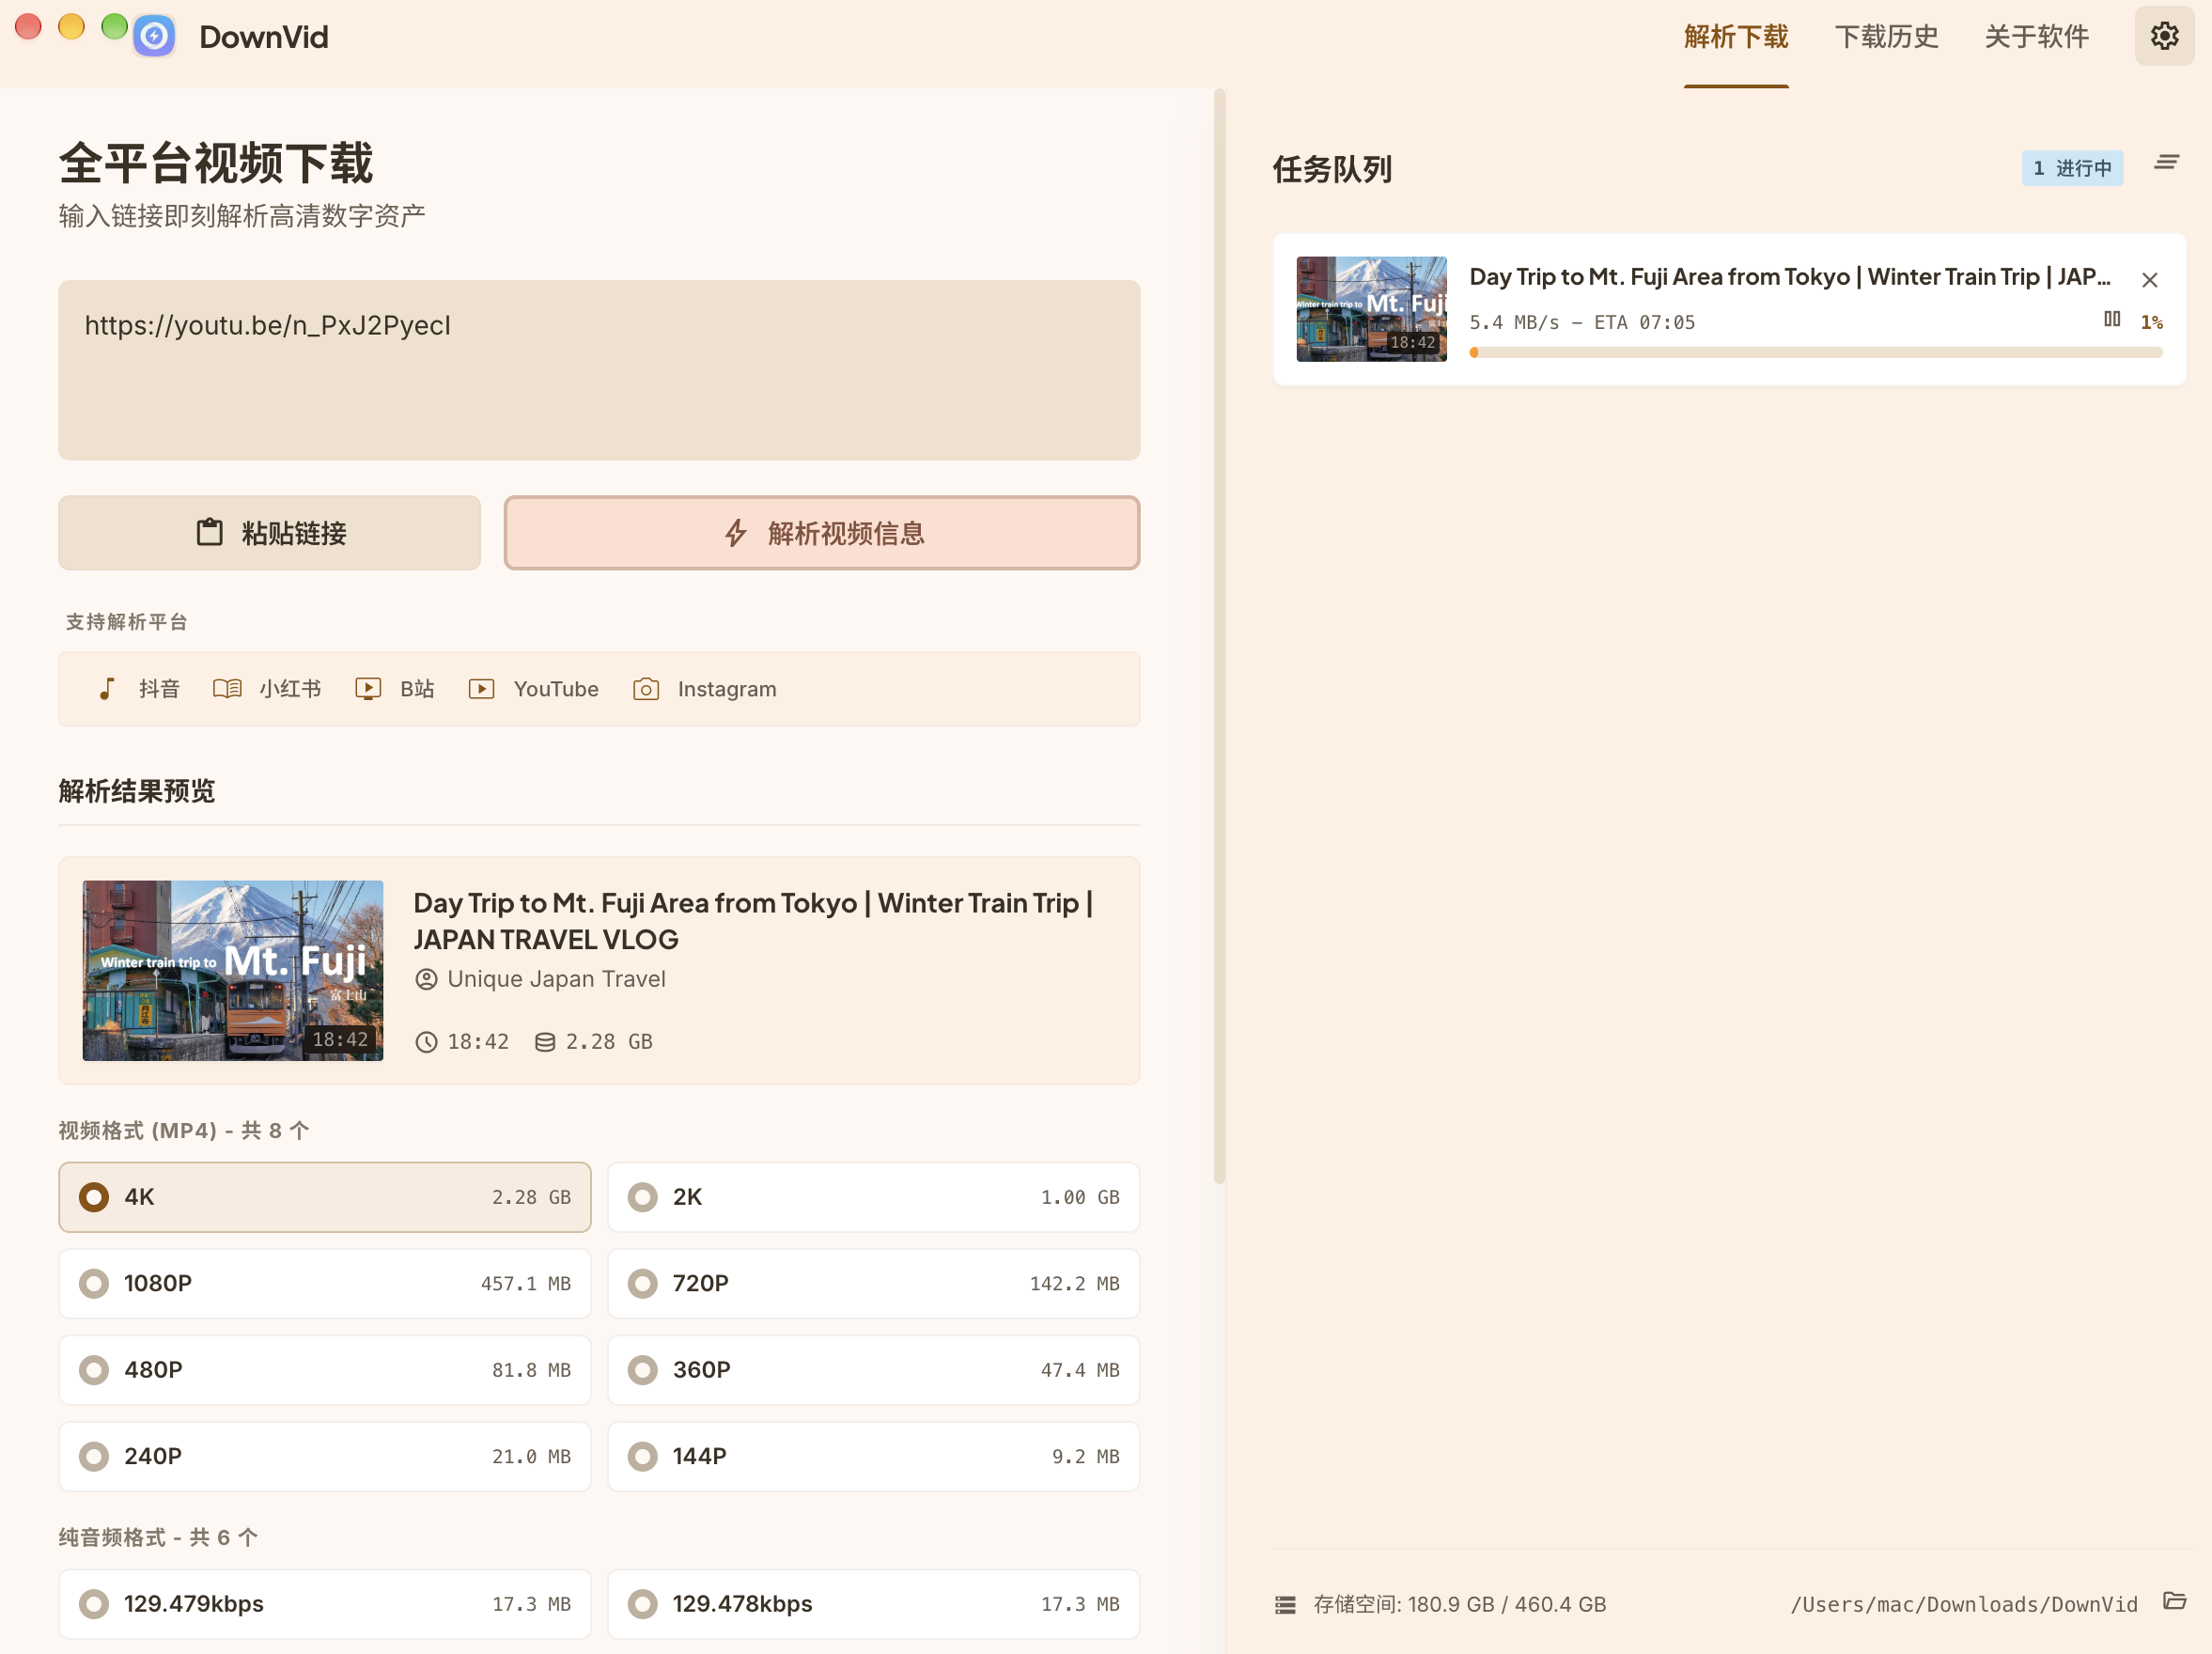
Task: Click the large Mt. Fuji preview thumbnail
Action: 233,970
